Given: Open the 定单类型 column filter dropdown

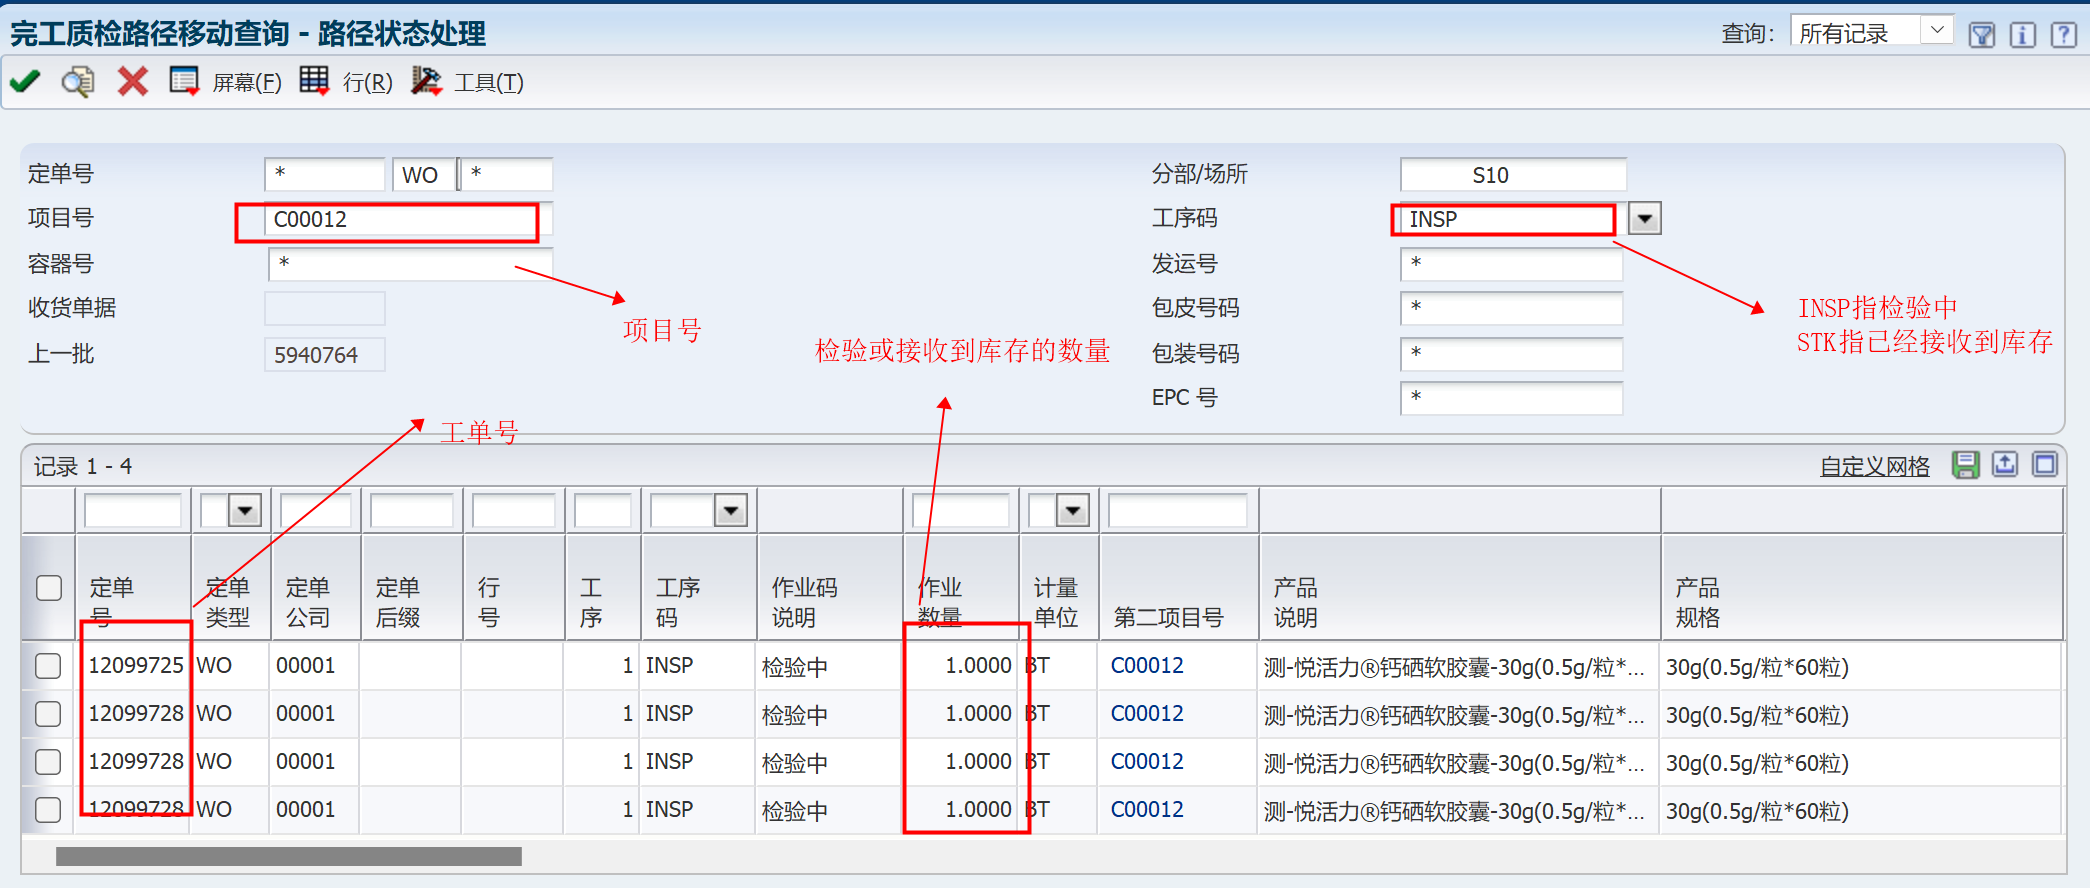Looking at the screenshot, I should tap(245, 511).
